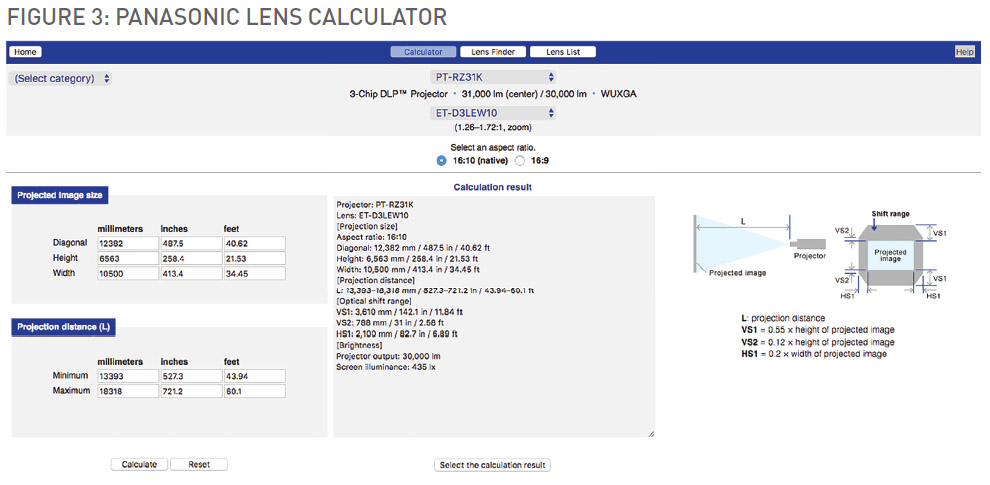The height and width of the screenshot is (485, 990).
Task: Click the result line starting 'HS1: 2,100 mm'
Action: point(397,334)
